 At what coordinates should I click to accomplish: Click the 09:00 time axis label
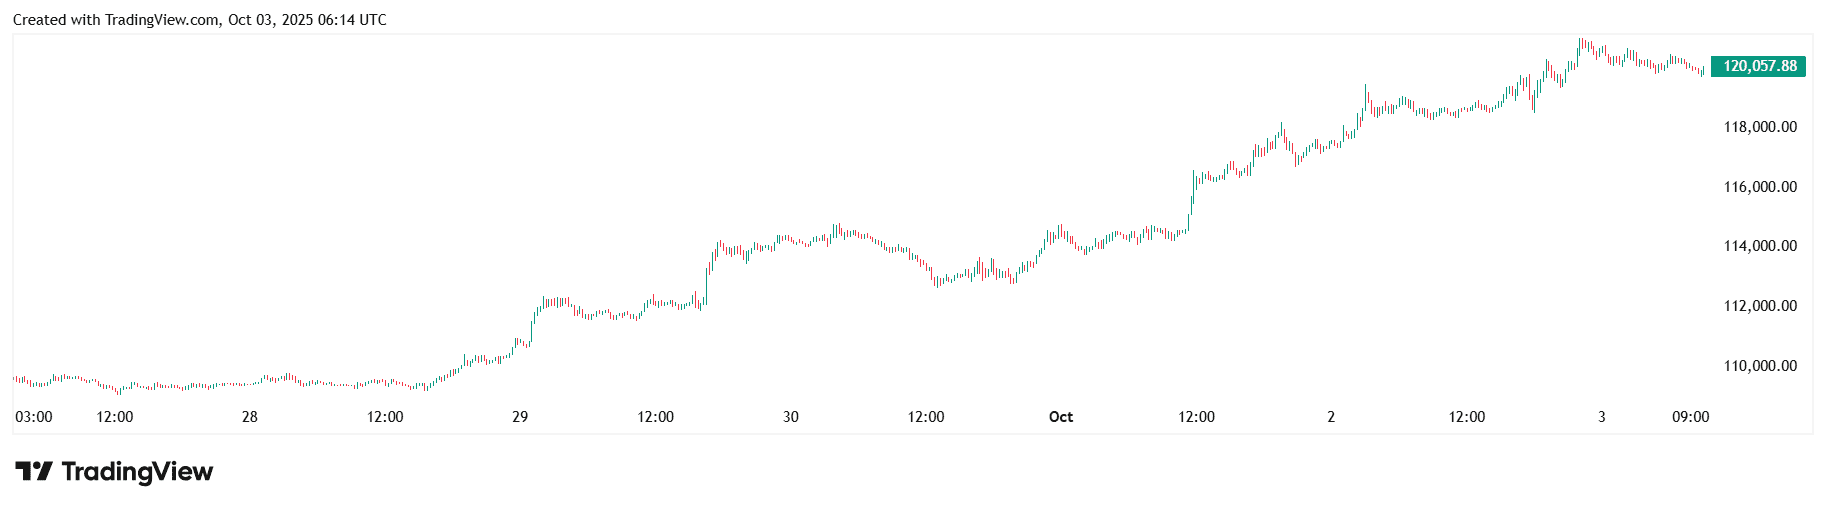pos(1691,417)
